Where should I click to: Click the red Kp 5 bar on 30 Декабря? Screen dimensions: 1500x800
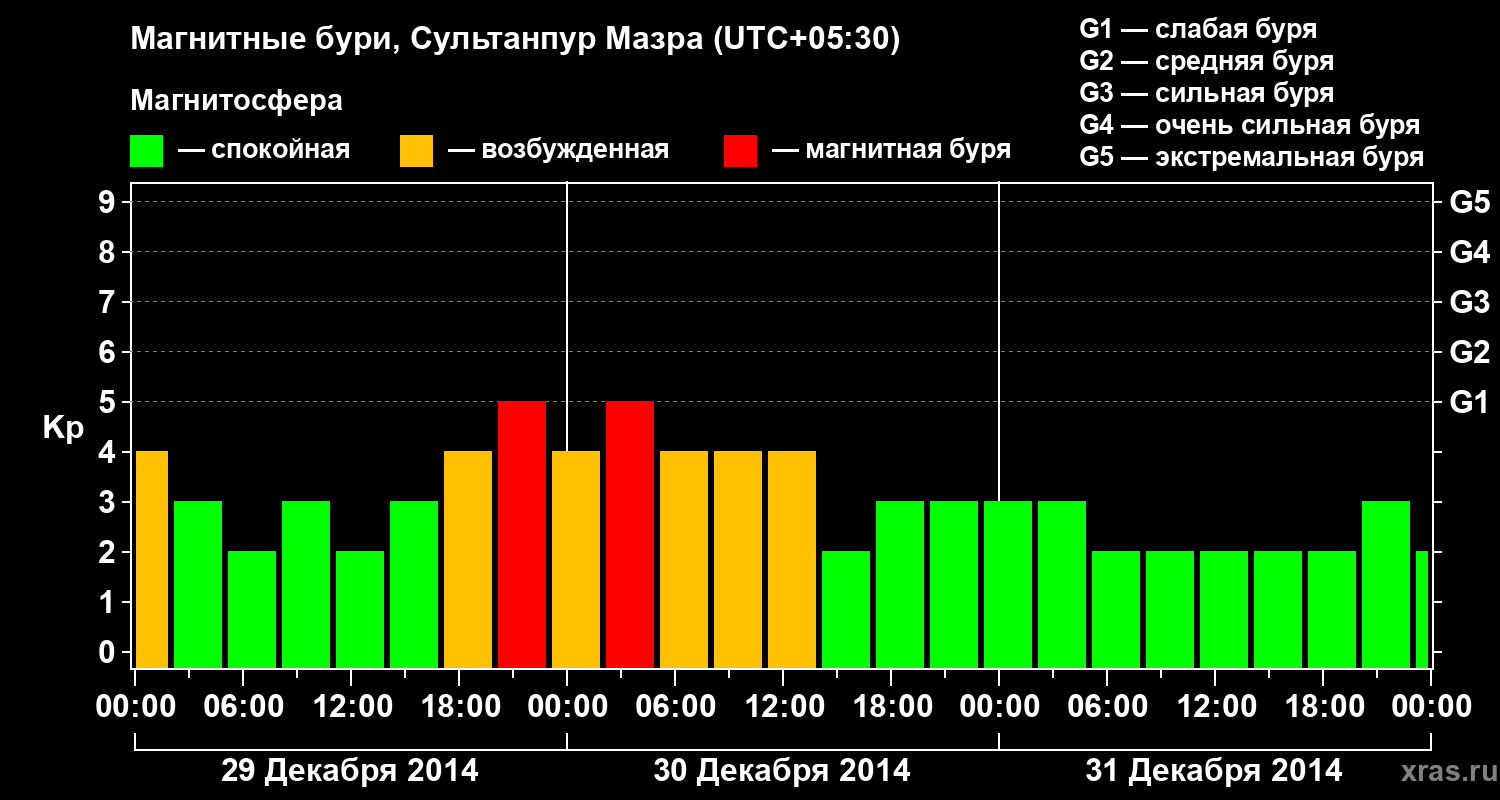click(630, 535)
